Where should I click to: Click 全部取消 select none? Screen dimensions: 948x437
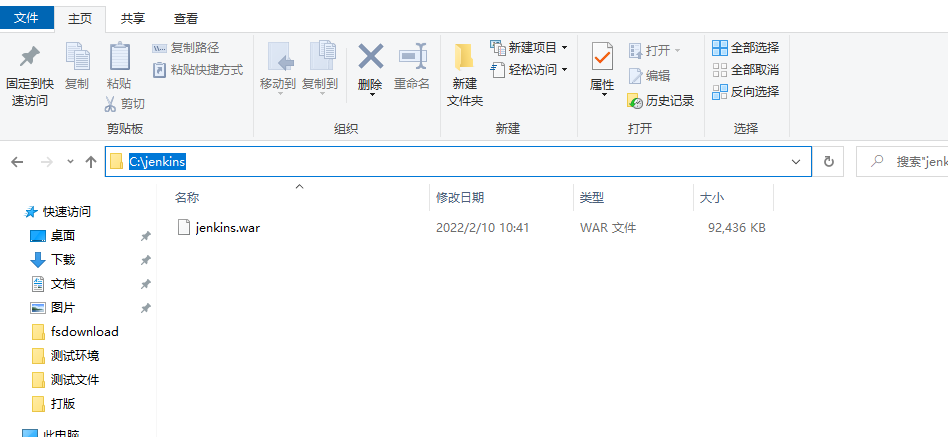point(745,70)
